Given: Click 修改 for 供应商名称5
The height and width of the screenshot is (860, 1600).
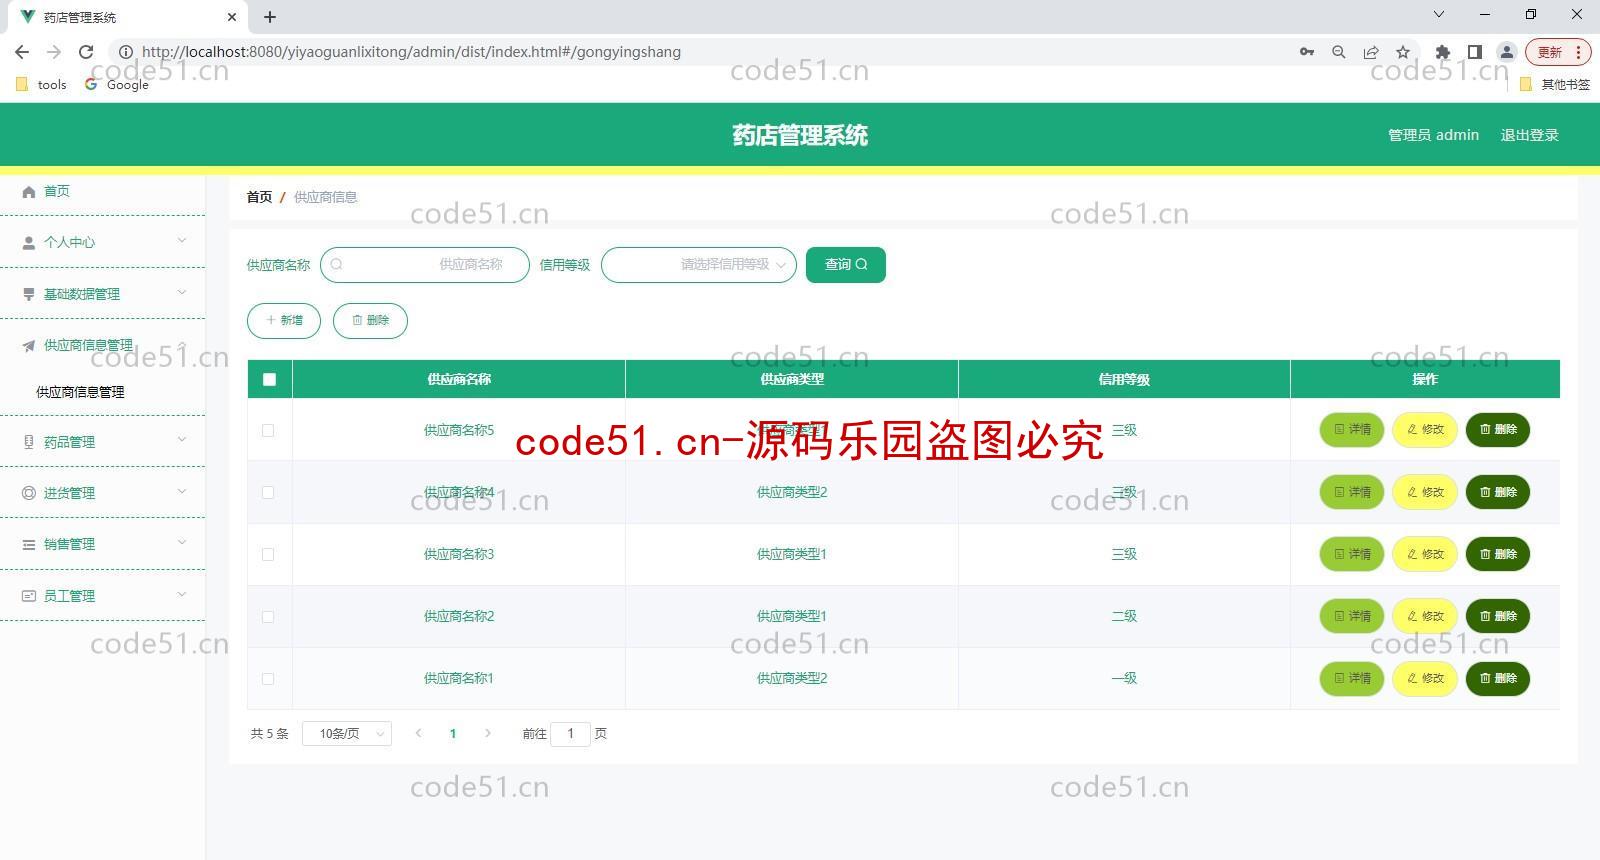Looking at the screenshot, I should coord(1425,430).
